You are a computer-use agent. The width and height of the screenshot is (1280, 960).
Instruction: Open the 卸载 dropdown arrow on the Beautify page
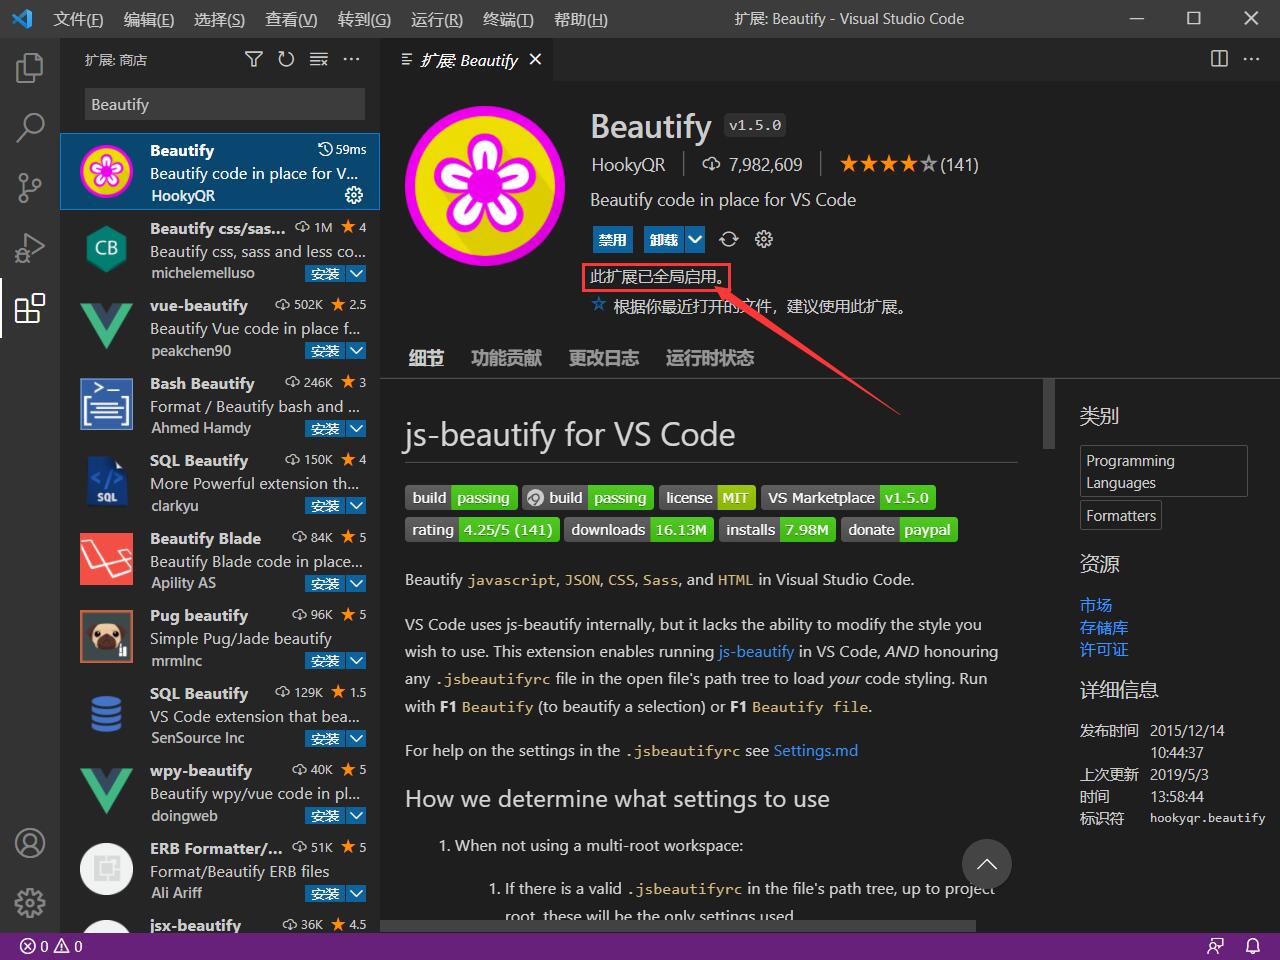(694, 239)
